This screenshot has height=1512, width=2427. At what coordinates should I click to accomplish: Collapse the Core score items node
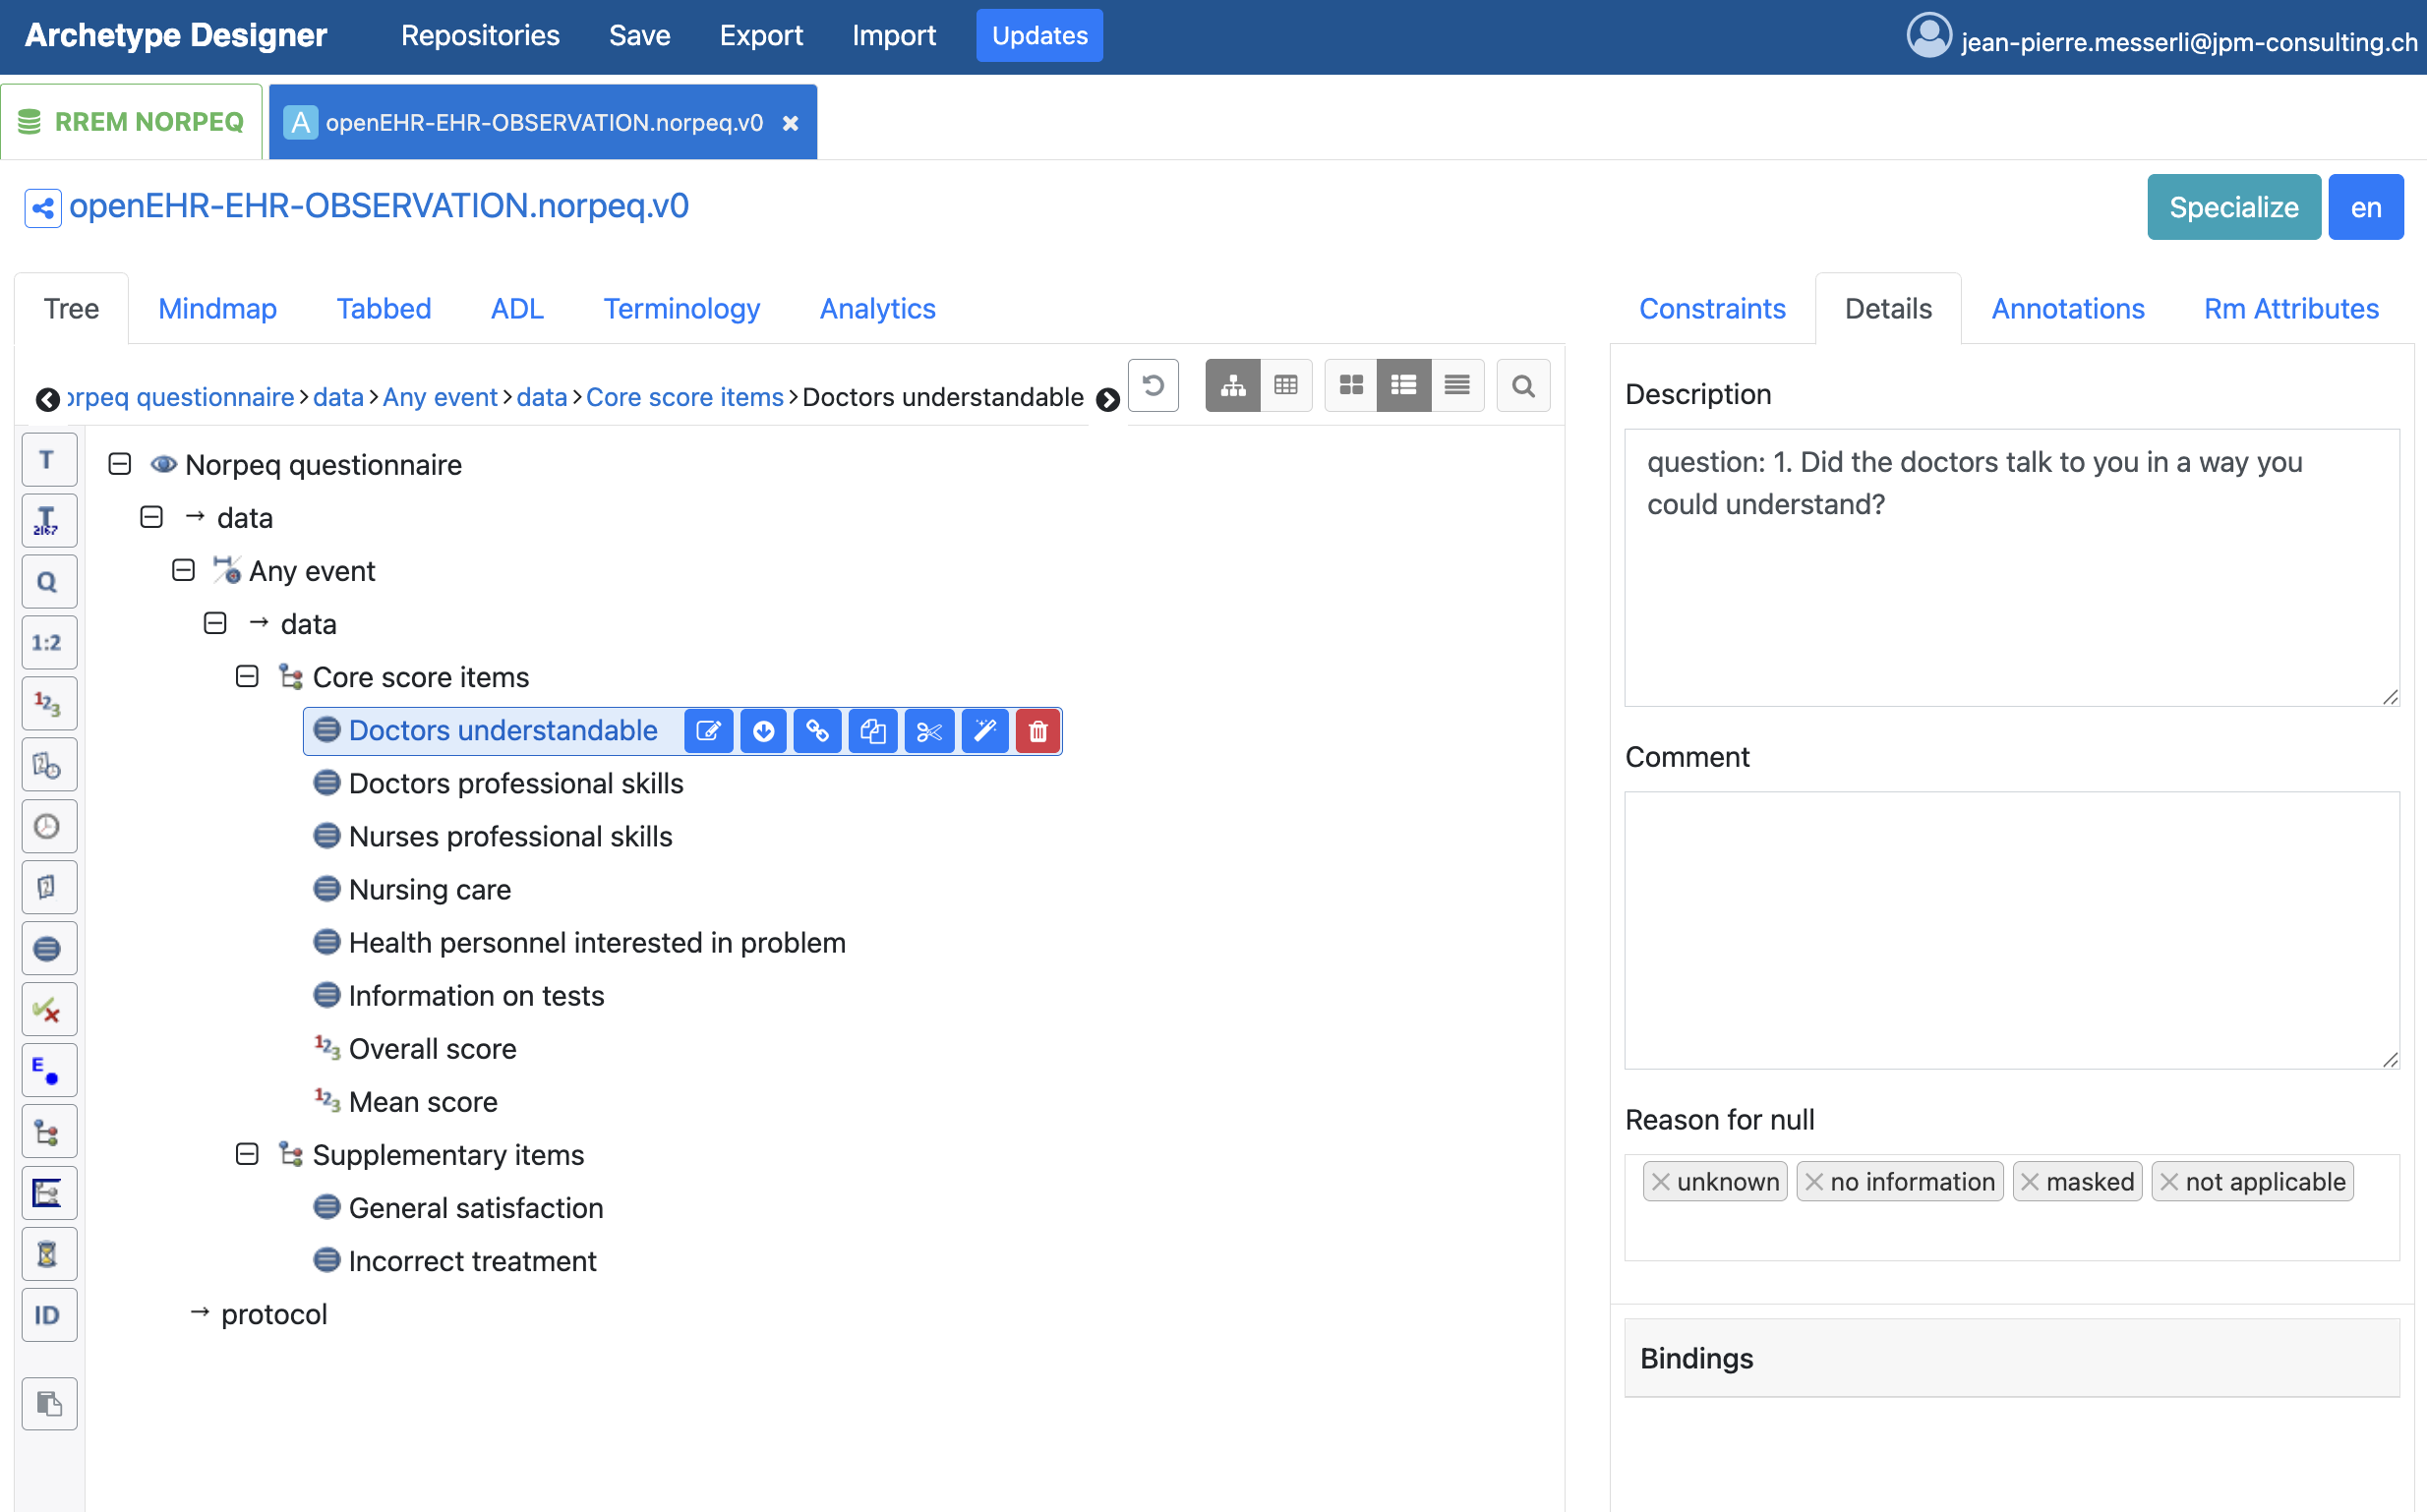(247, 677)
